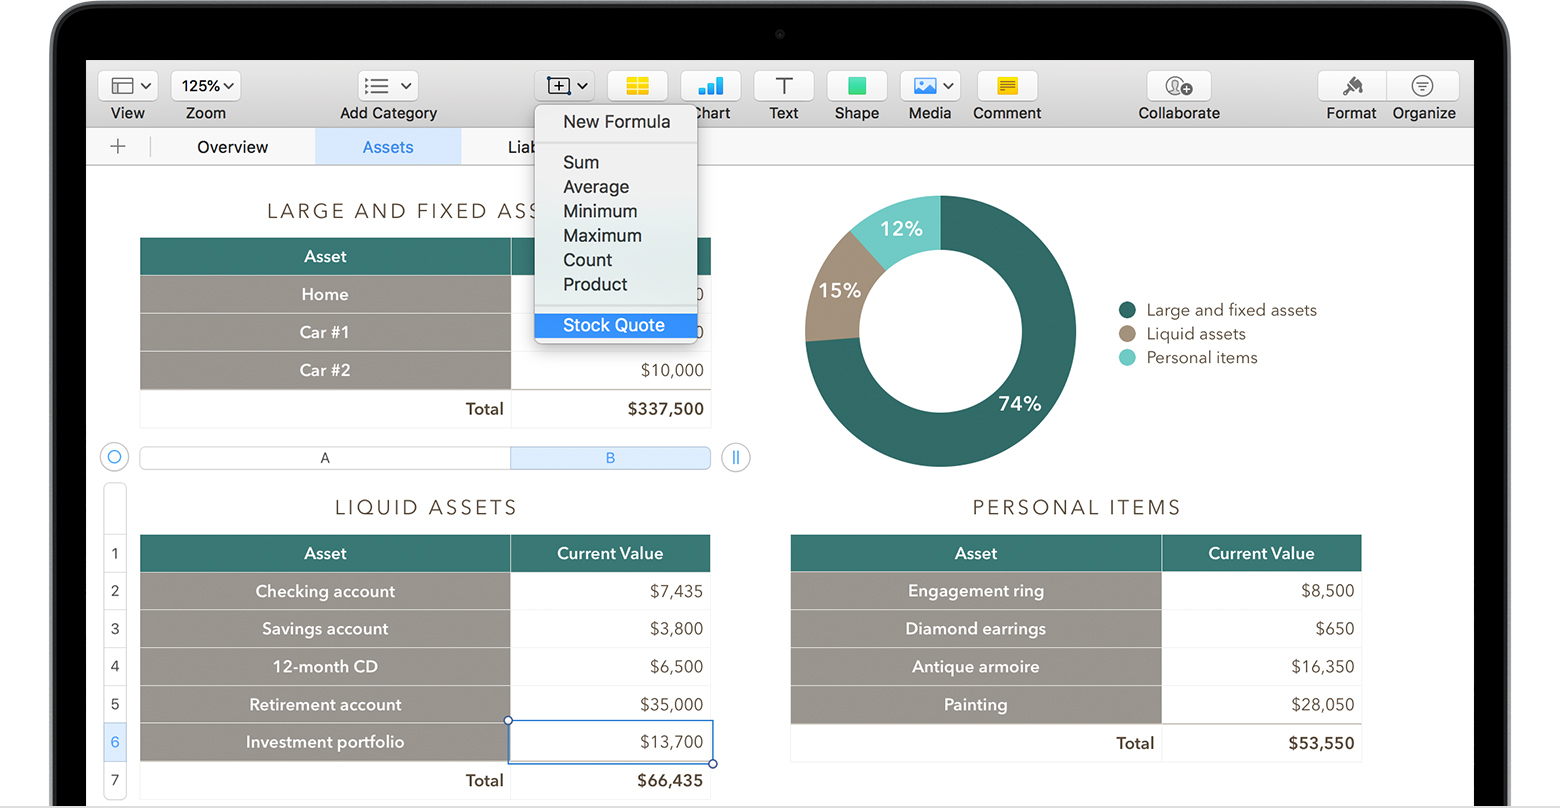The width and height of the screenshot is (1560, 808).
Task: Expand the View dropdown
Action: (x=128, y=86)
